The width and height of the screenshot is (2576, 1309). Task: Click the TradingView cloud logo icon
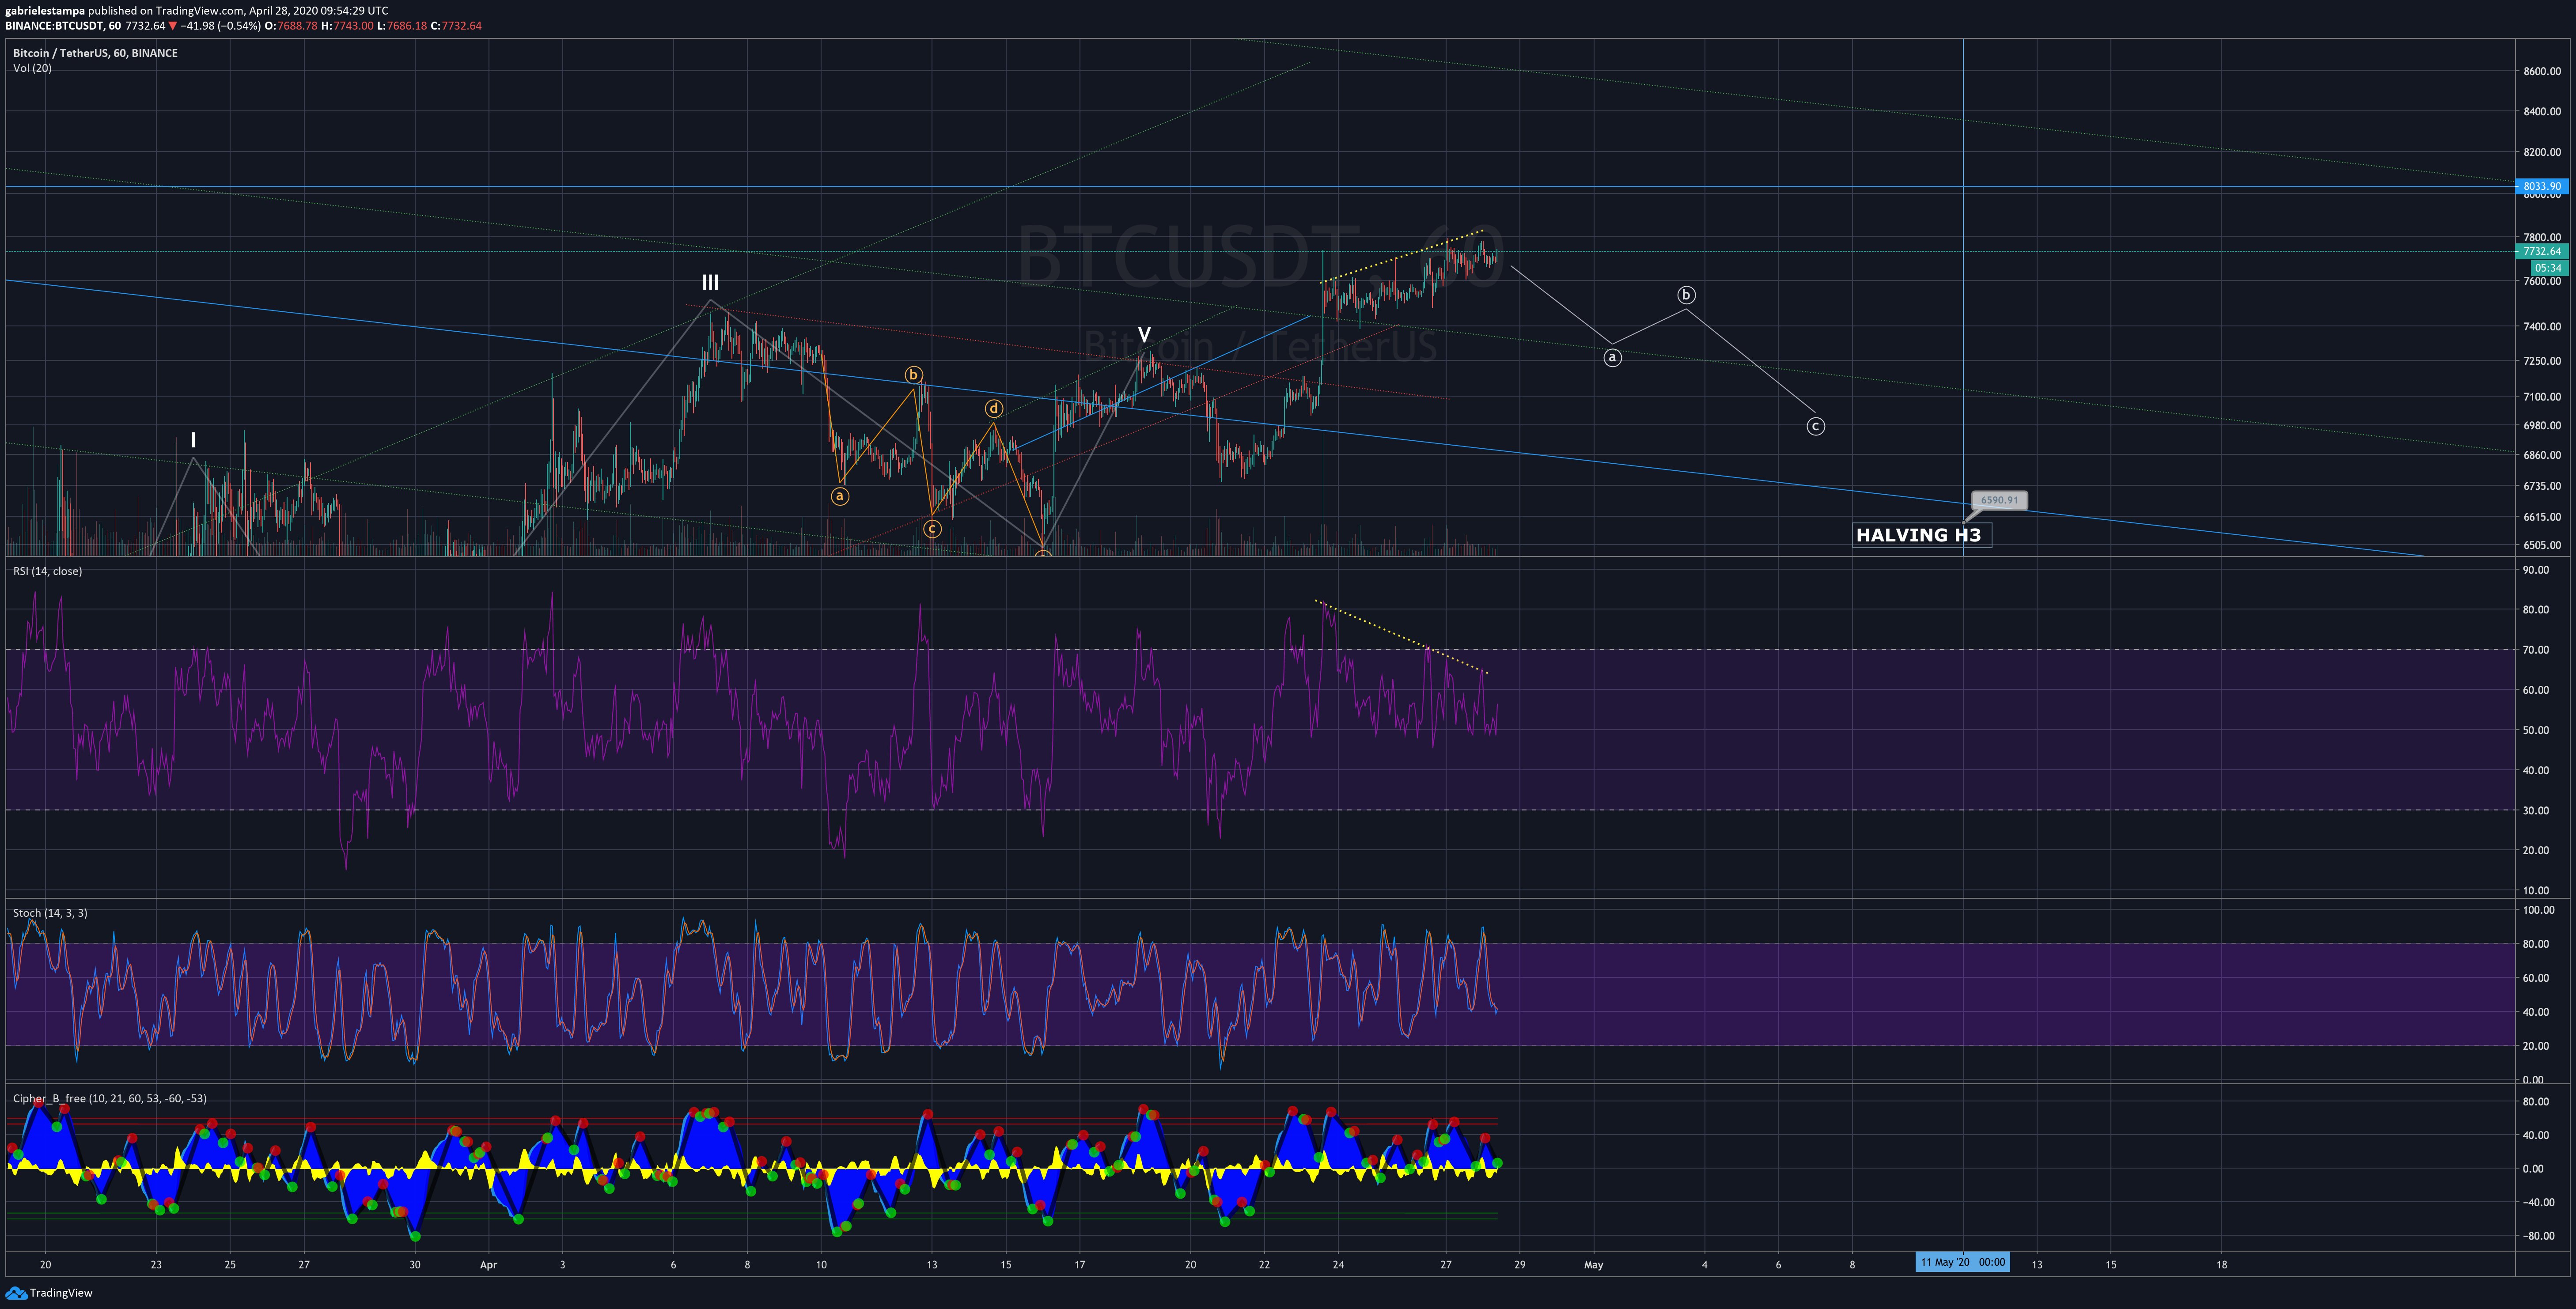[16, 1293]
